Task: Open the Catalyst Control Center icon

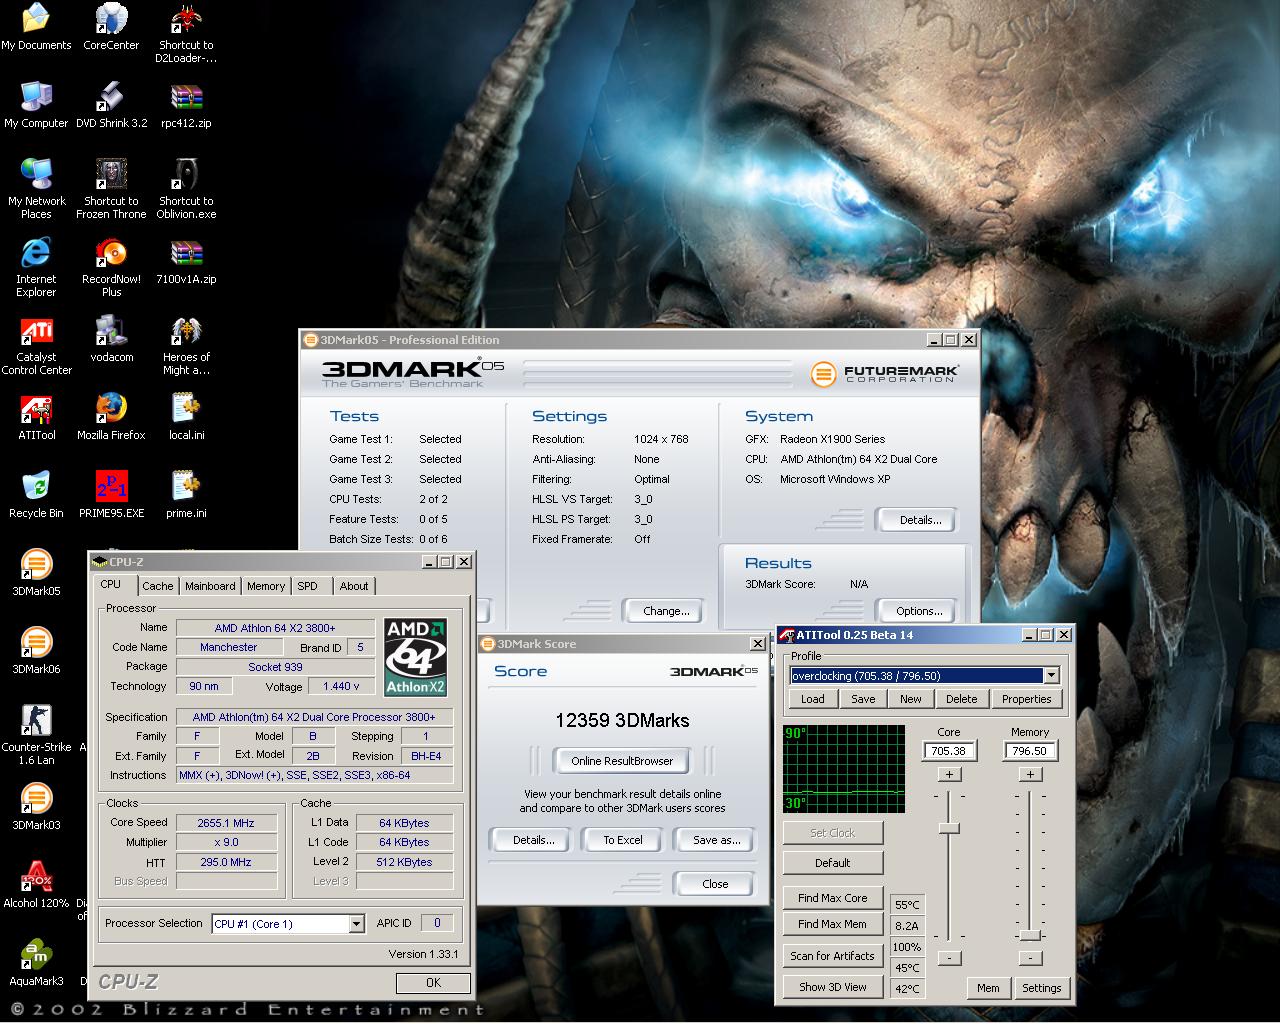Action: click(x=36, y=333)
